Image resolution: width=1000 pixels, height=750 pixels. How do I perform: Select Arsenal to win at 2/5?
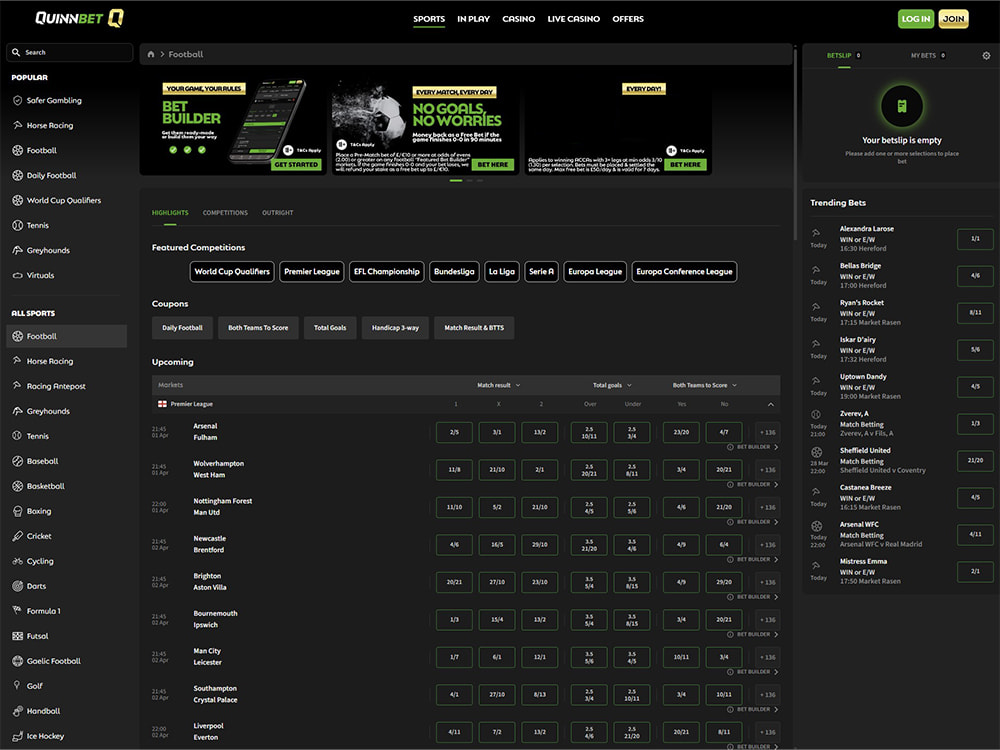(x=454, y=432)
